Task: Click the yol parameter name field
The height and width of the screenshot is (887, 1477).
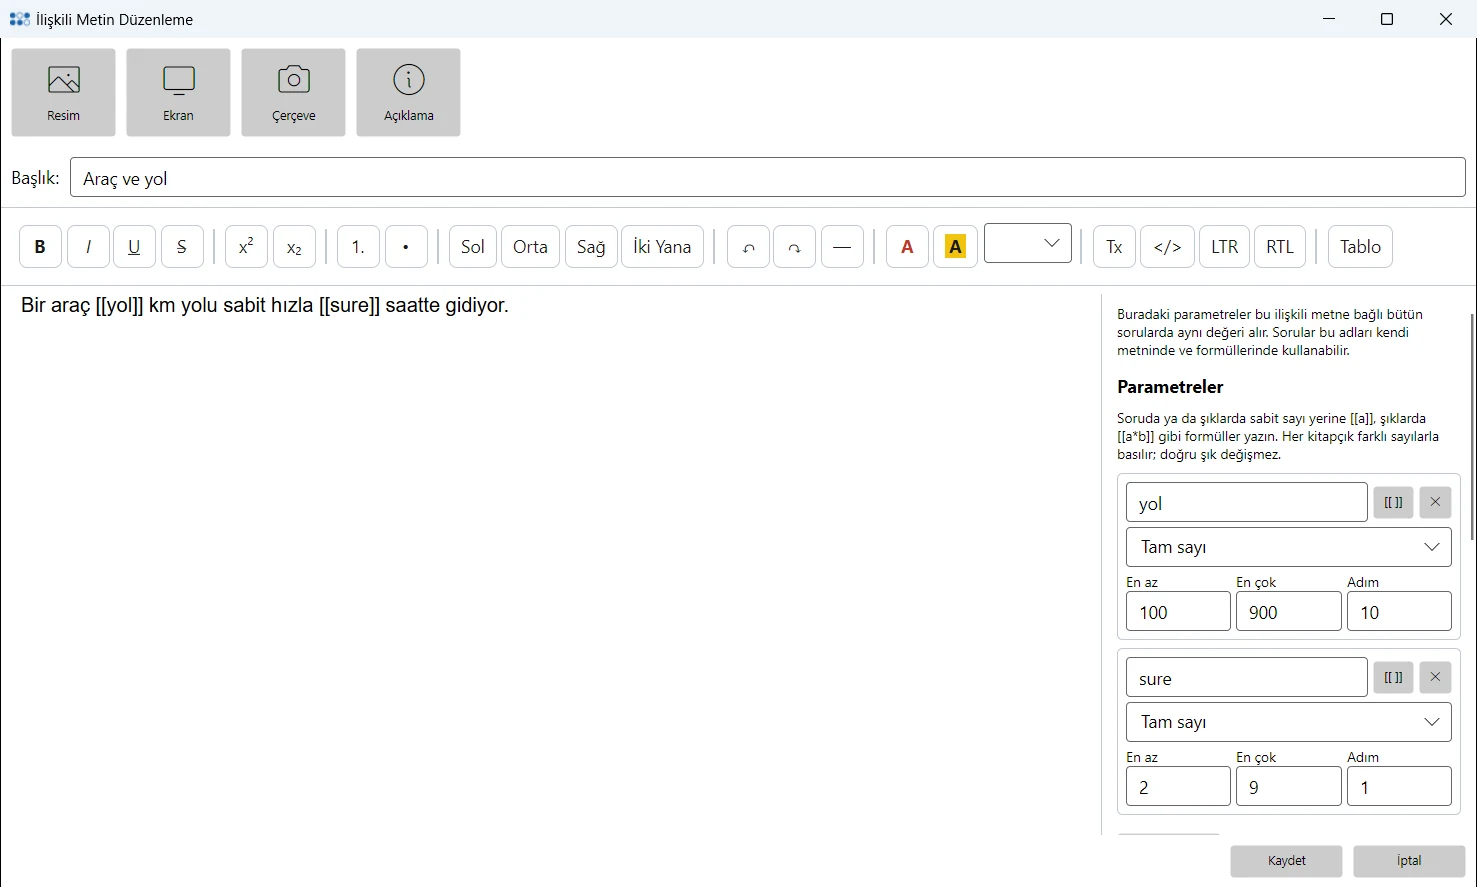Action: (1246, 502)
